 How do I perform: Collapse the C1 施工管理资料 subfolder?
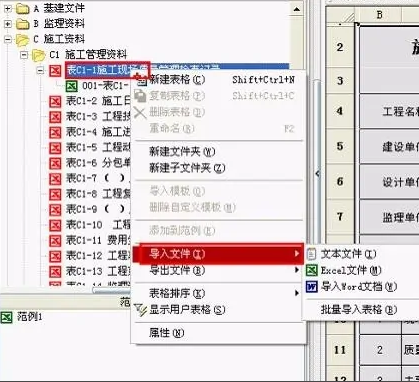[x=24, y=55]
